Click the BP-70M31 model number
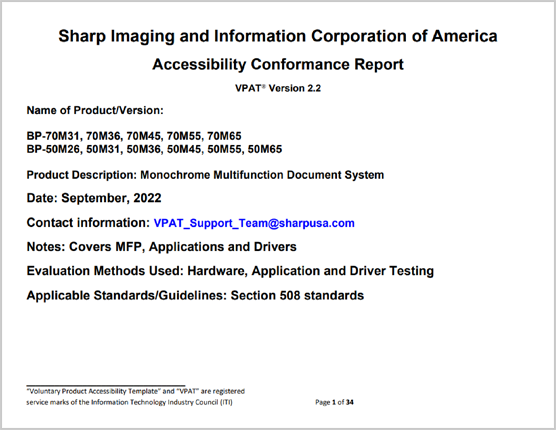The height and width of the screenshot is (430, 556). [x=54, y=136]
